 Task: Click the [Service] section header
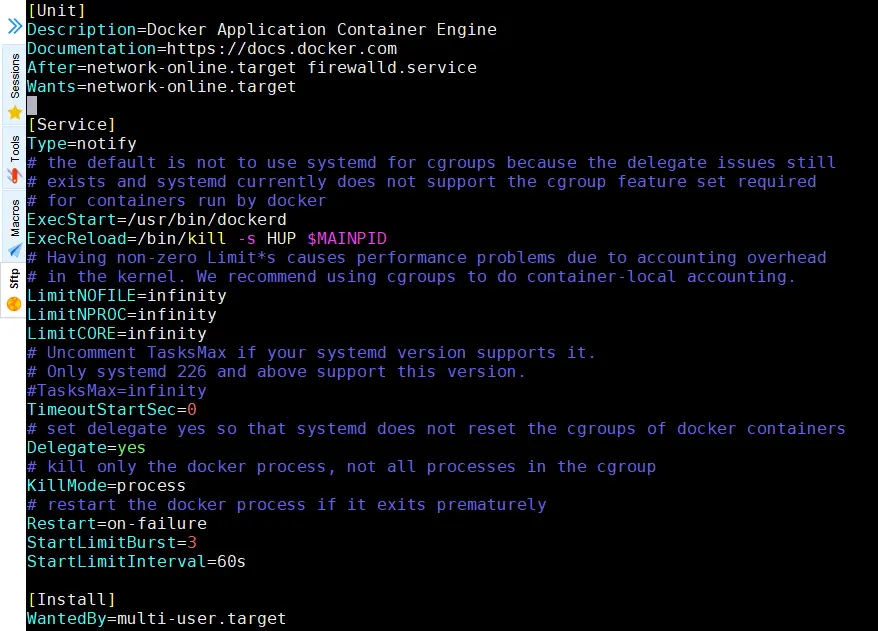(71, 124)
